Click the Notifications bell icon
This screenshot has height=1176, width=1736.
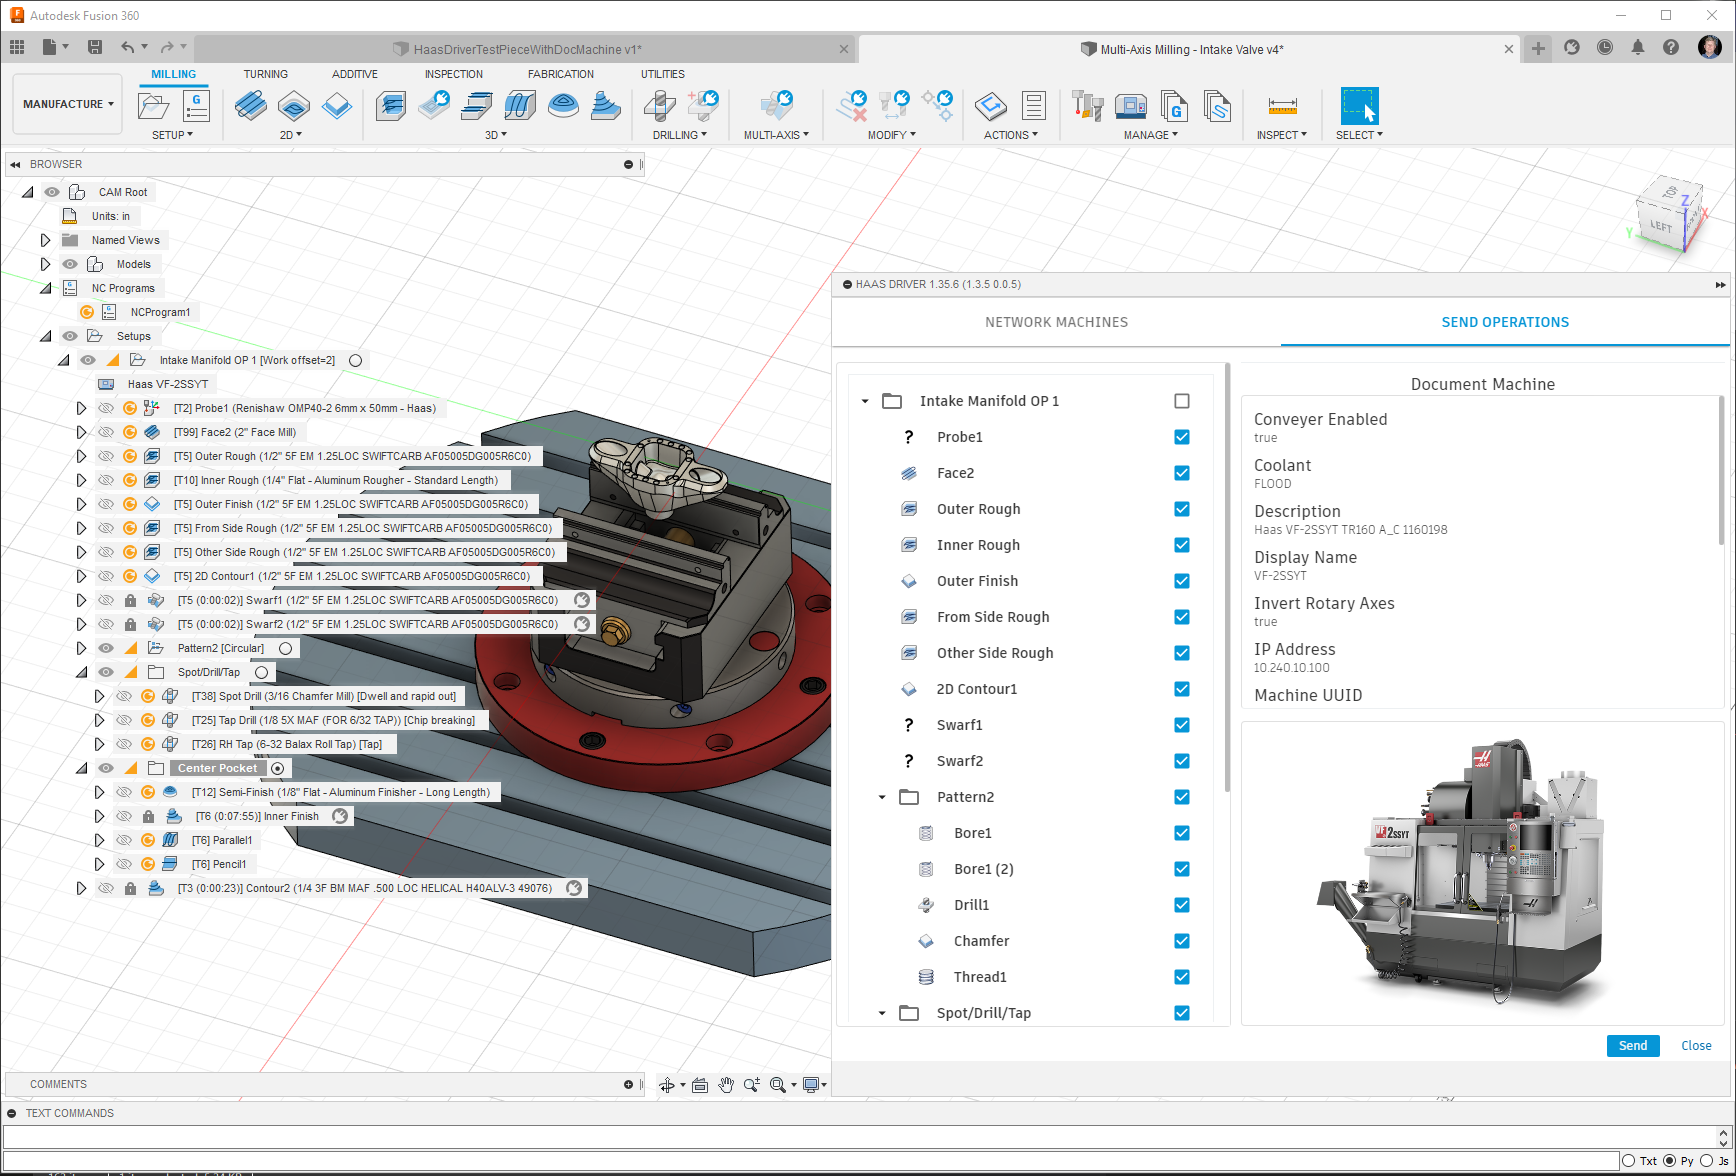click(1638, 47)
